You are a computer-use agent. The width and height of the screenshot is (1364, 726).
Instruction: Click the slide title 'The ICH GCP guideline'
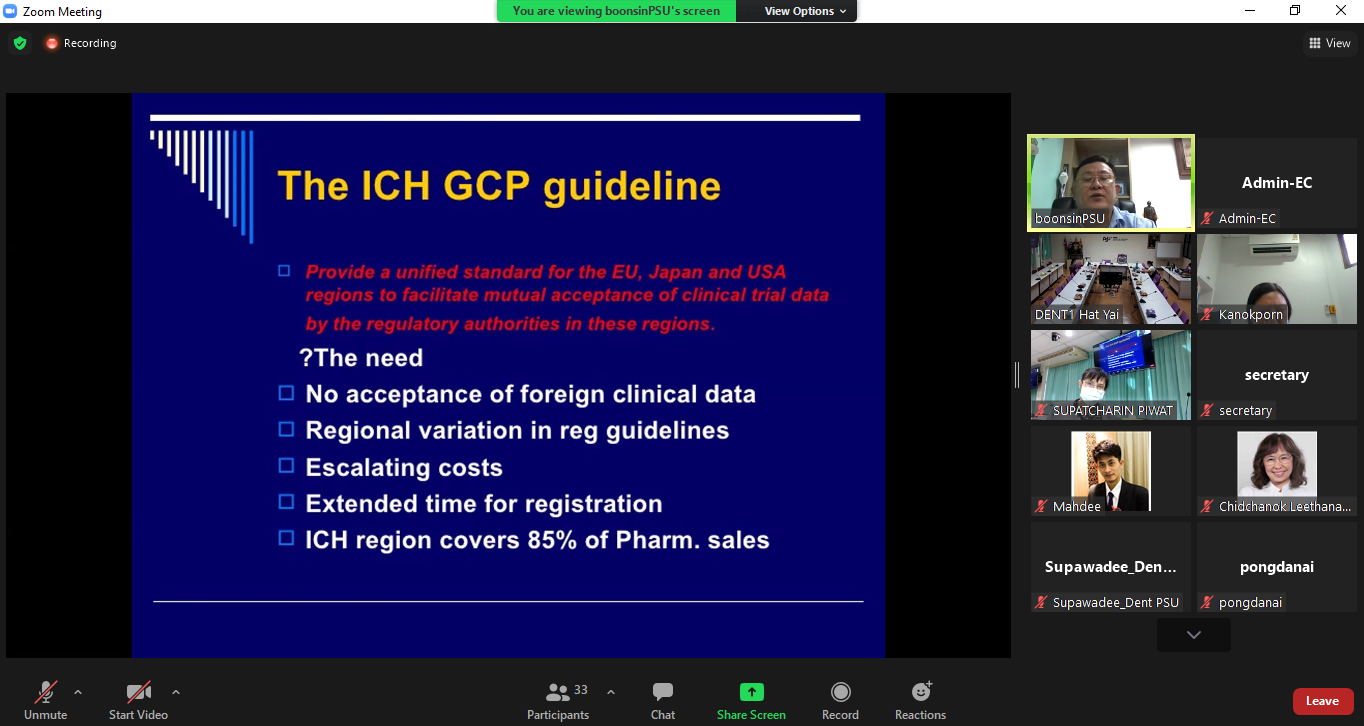(x=499, y=186)
